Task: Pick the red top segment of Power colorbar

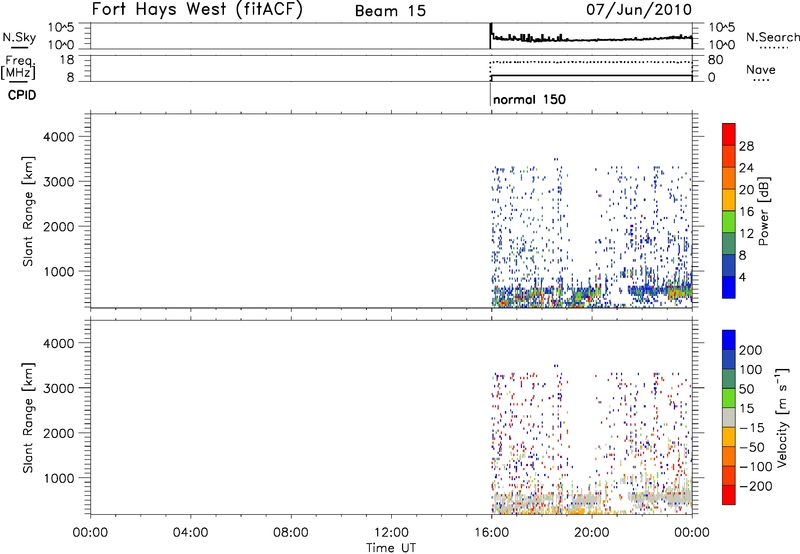Action: pyautogui.click(x=729, y=134)
